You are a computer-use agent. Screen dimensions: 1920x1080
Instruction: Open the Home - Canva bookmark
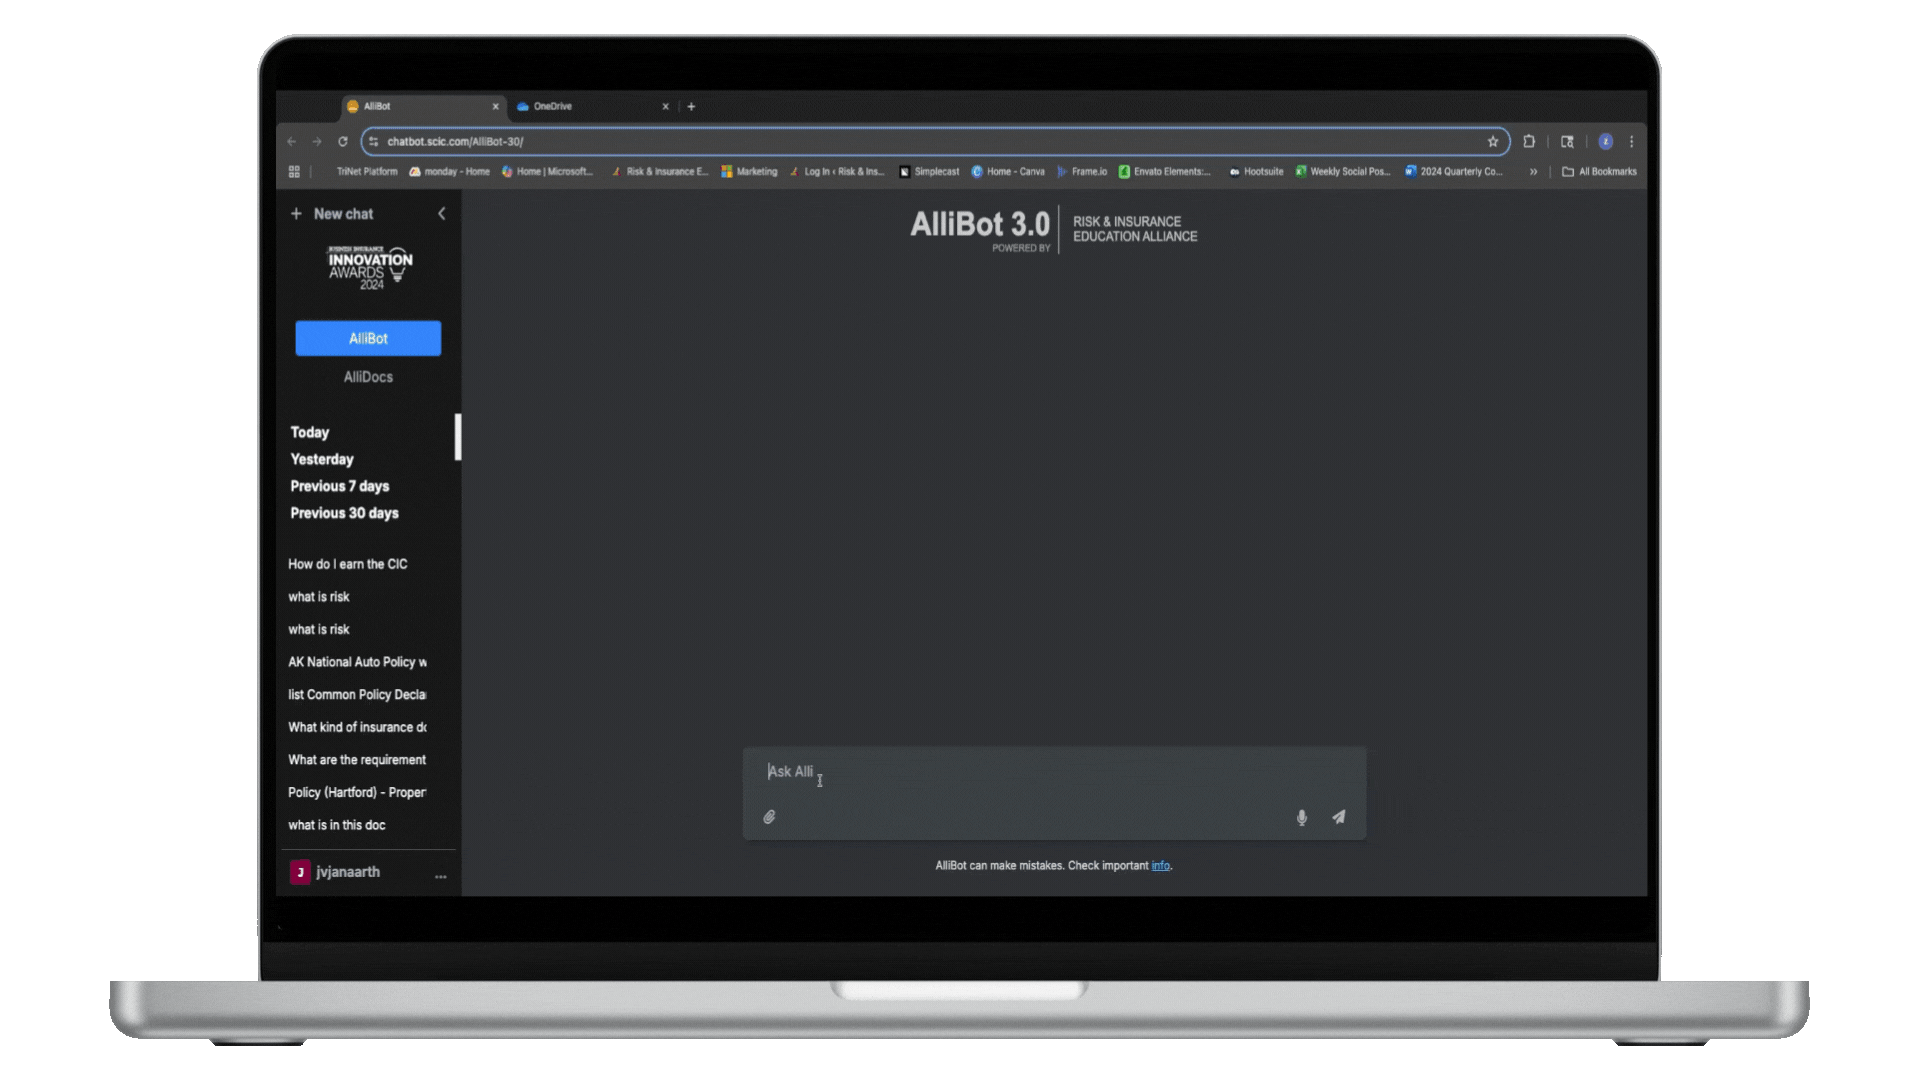pyautogui.click(x=1008, y=172)
